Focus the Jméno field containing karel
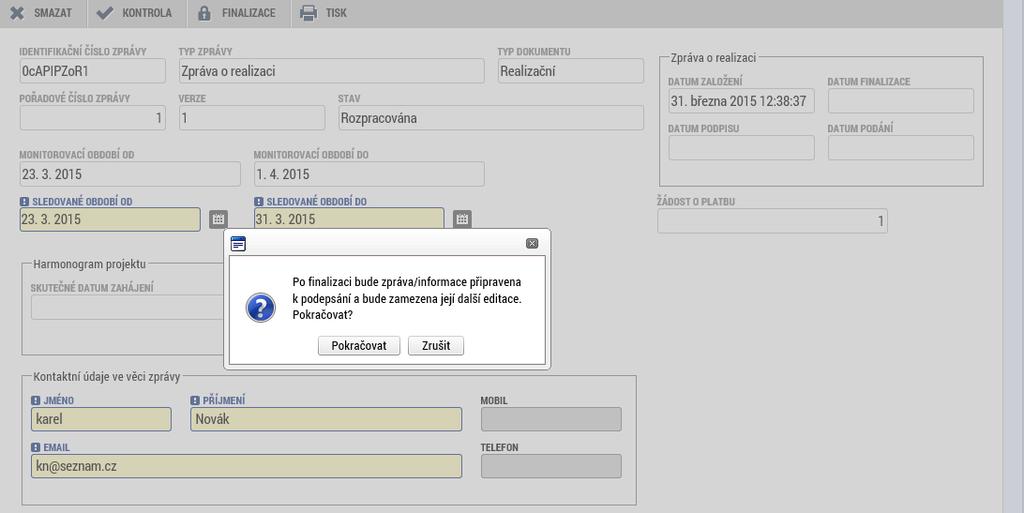The width and height of the screenshot is (1024, 513). click(101, 419)
